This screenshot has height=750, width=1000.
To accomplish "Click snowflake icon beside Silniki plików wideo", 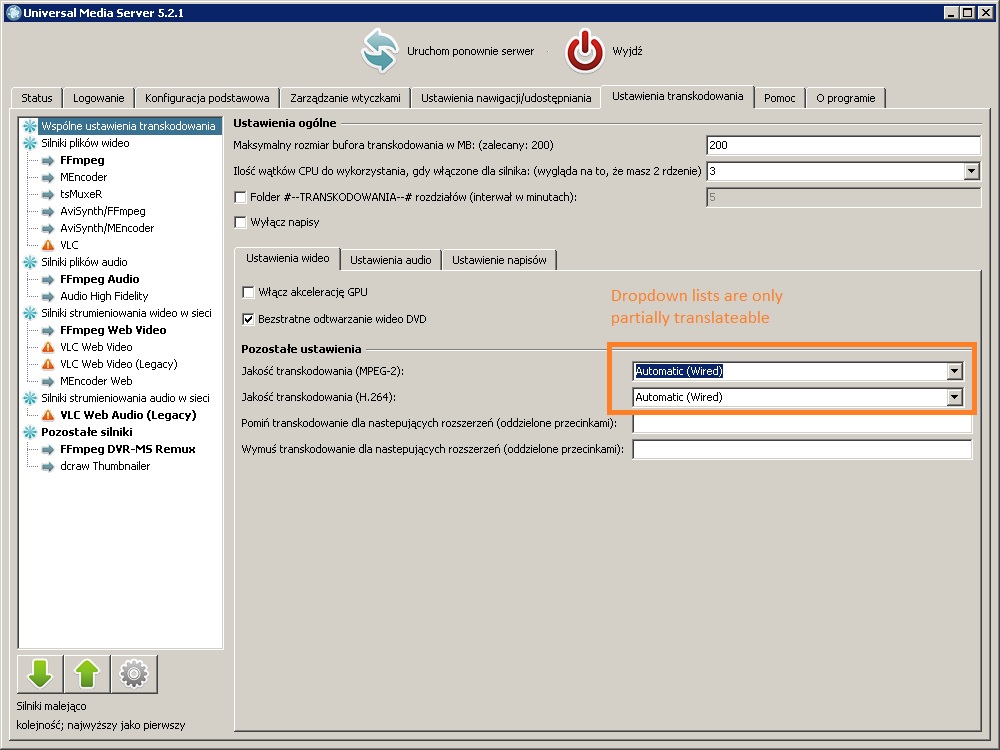I will (30, 143).
